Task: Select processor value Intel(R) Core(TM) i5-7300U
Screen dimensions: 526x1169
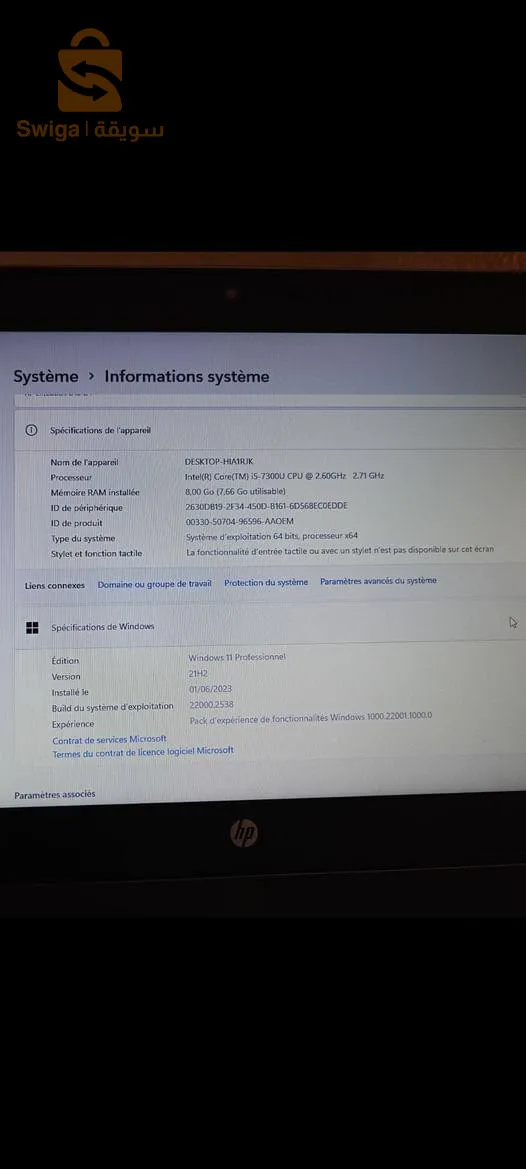Action: tap(285, 476)
